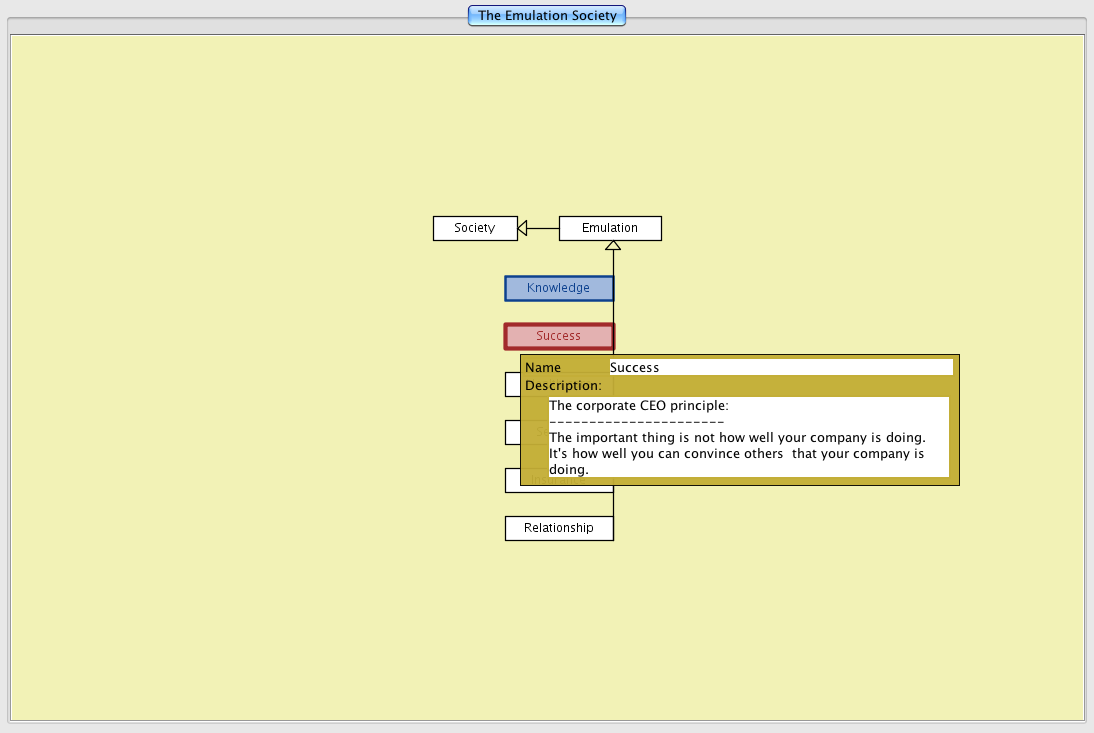Click the hollow arrowhead pointing at Society
The image size is (1094, 733).
click(523, 229)
